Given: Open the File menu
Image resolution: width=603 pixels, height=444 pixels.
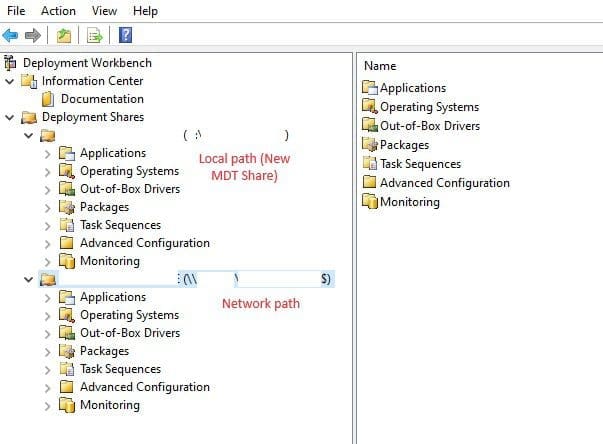Looking at the screenshot, I should point(16,11).
